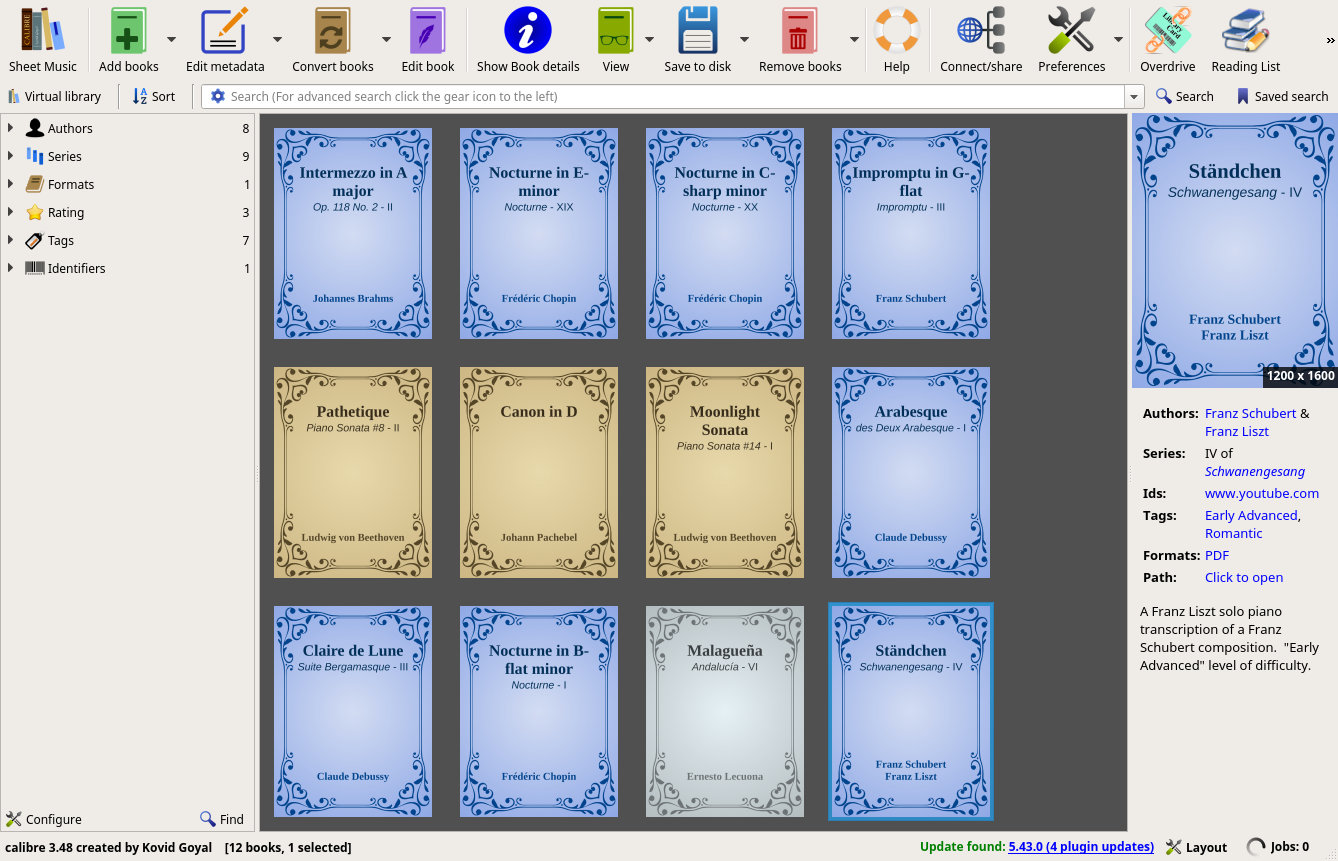Open the Add books dropdown arrow

point(171,39)
